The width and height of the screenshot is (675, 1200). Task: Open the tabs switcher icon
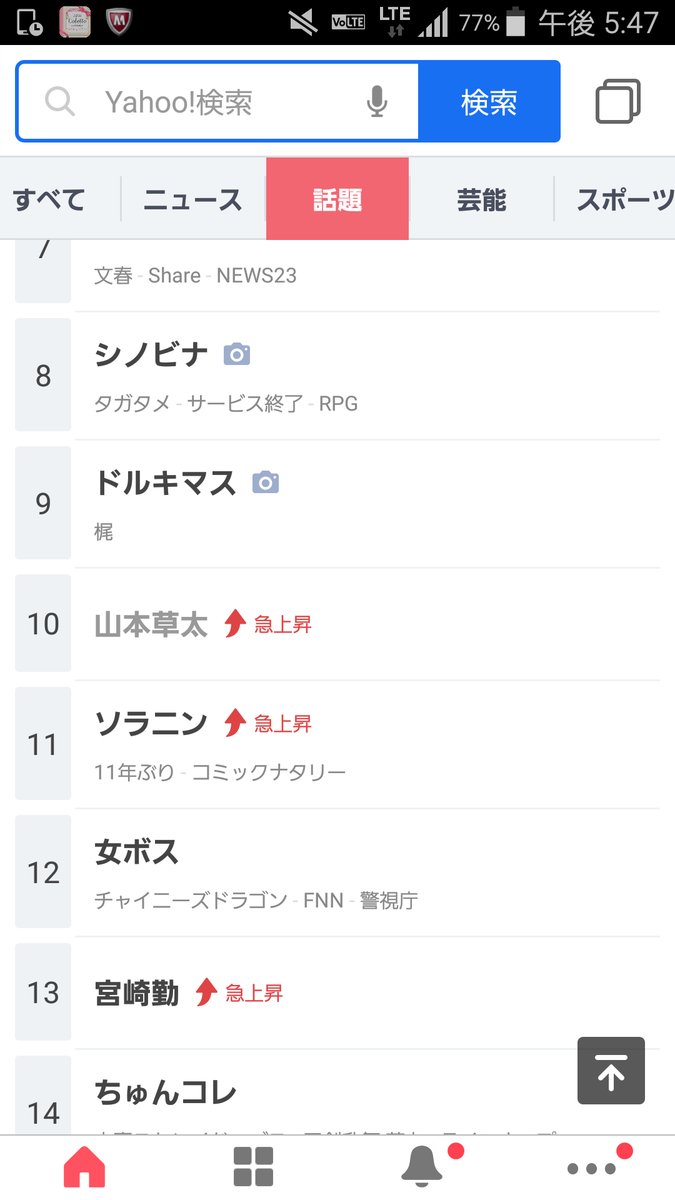pos(617,102)
